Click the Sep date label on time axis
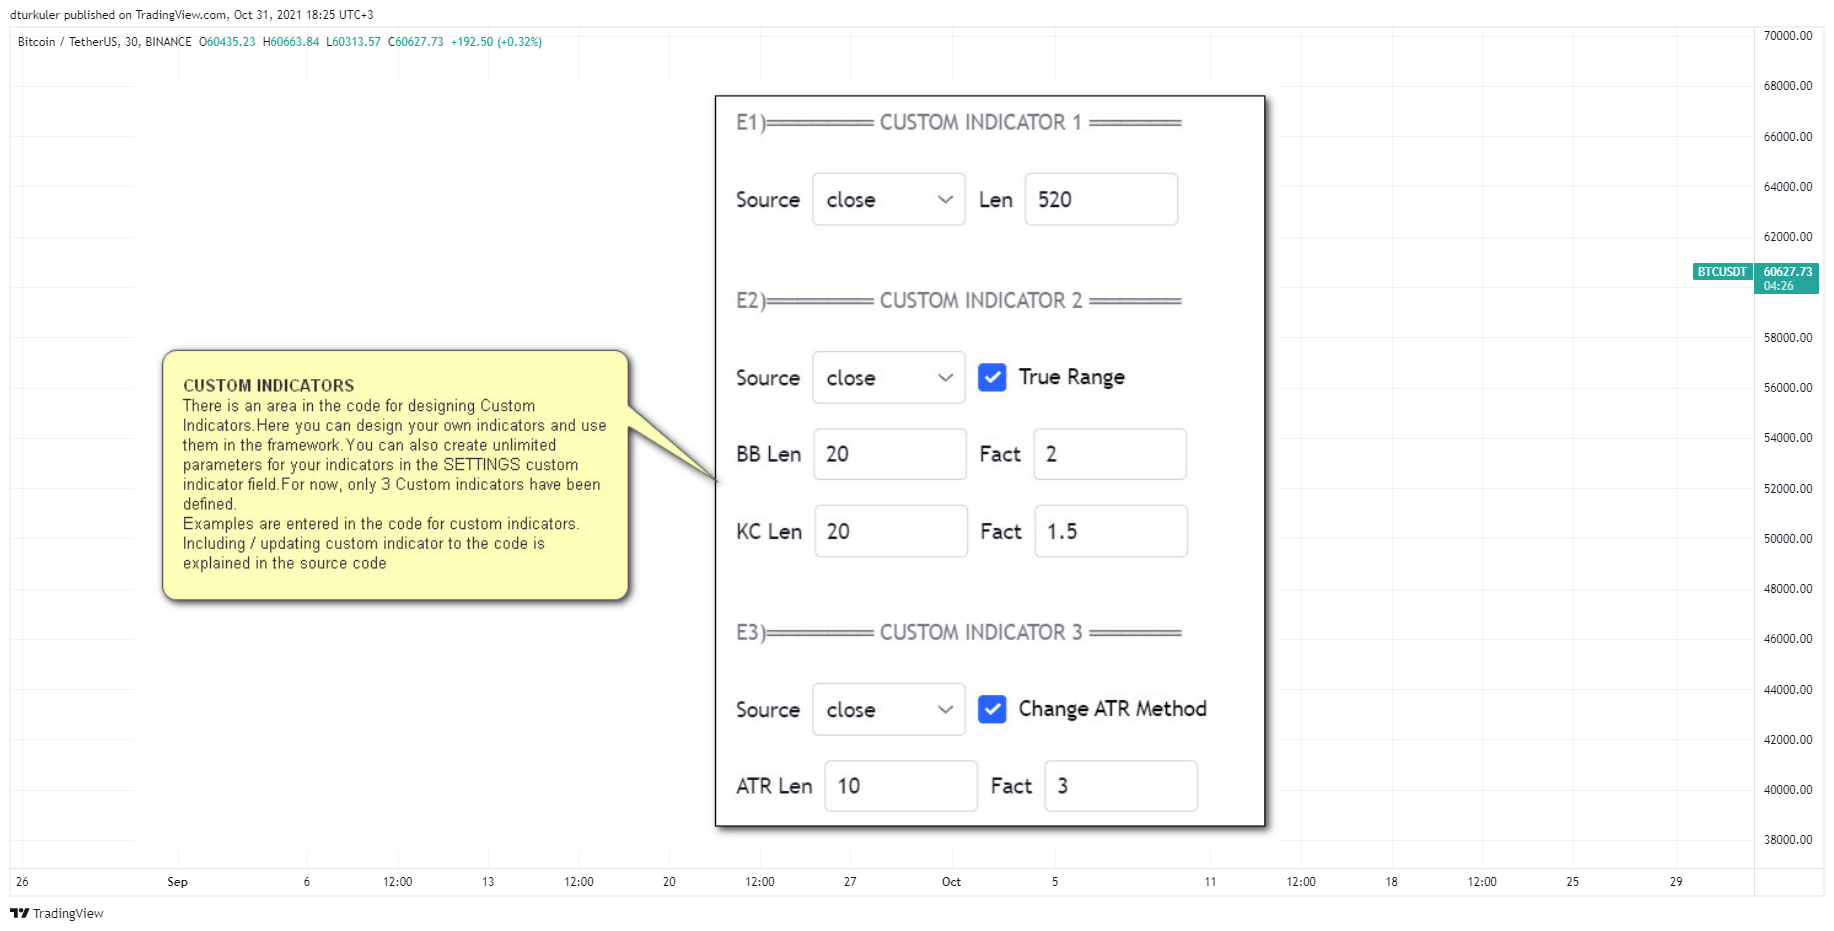The image size is (1834, 931). click(177, 882)
